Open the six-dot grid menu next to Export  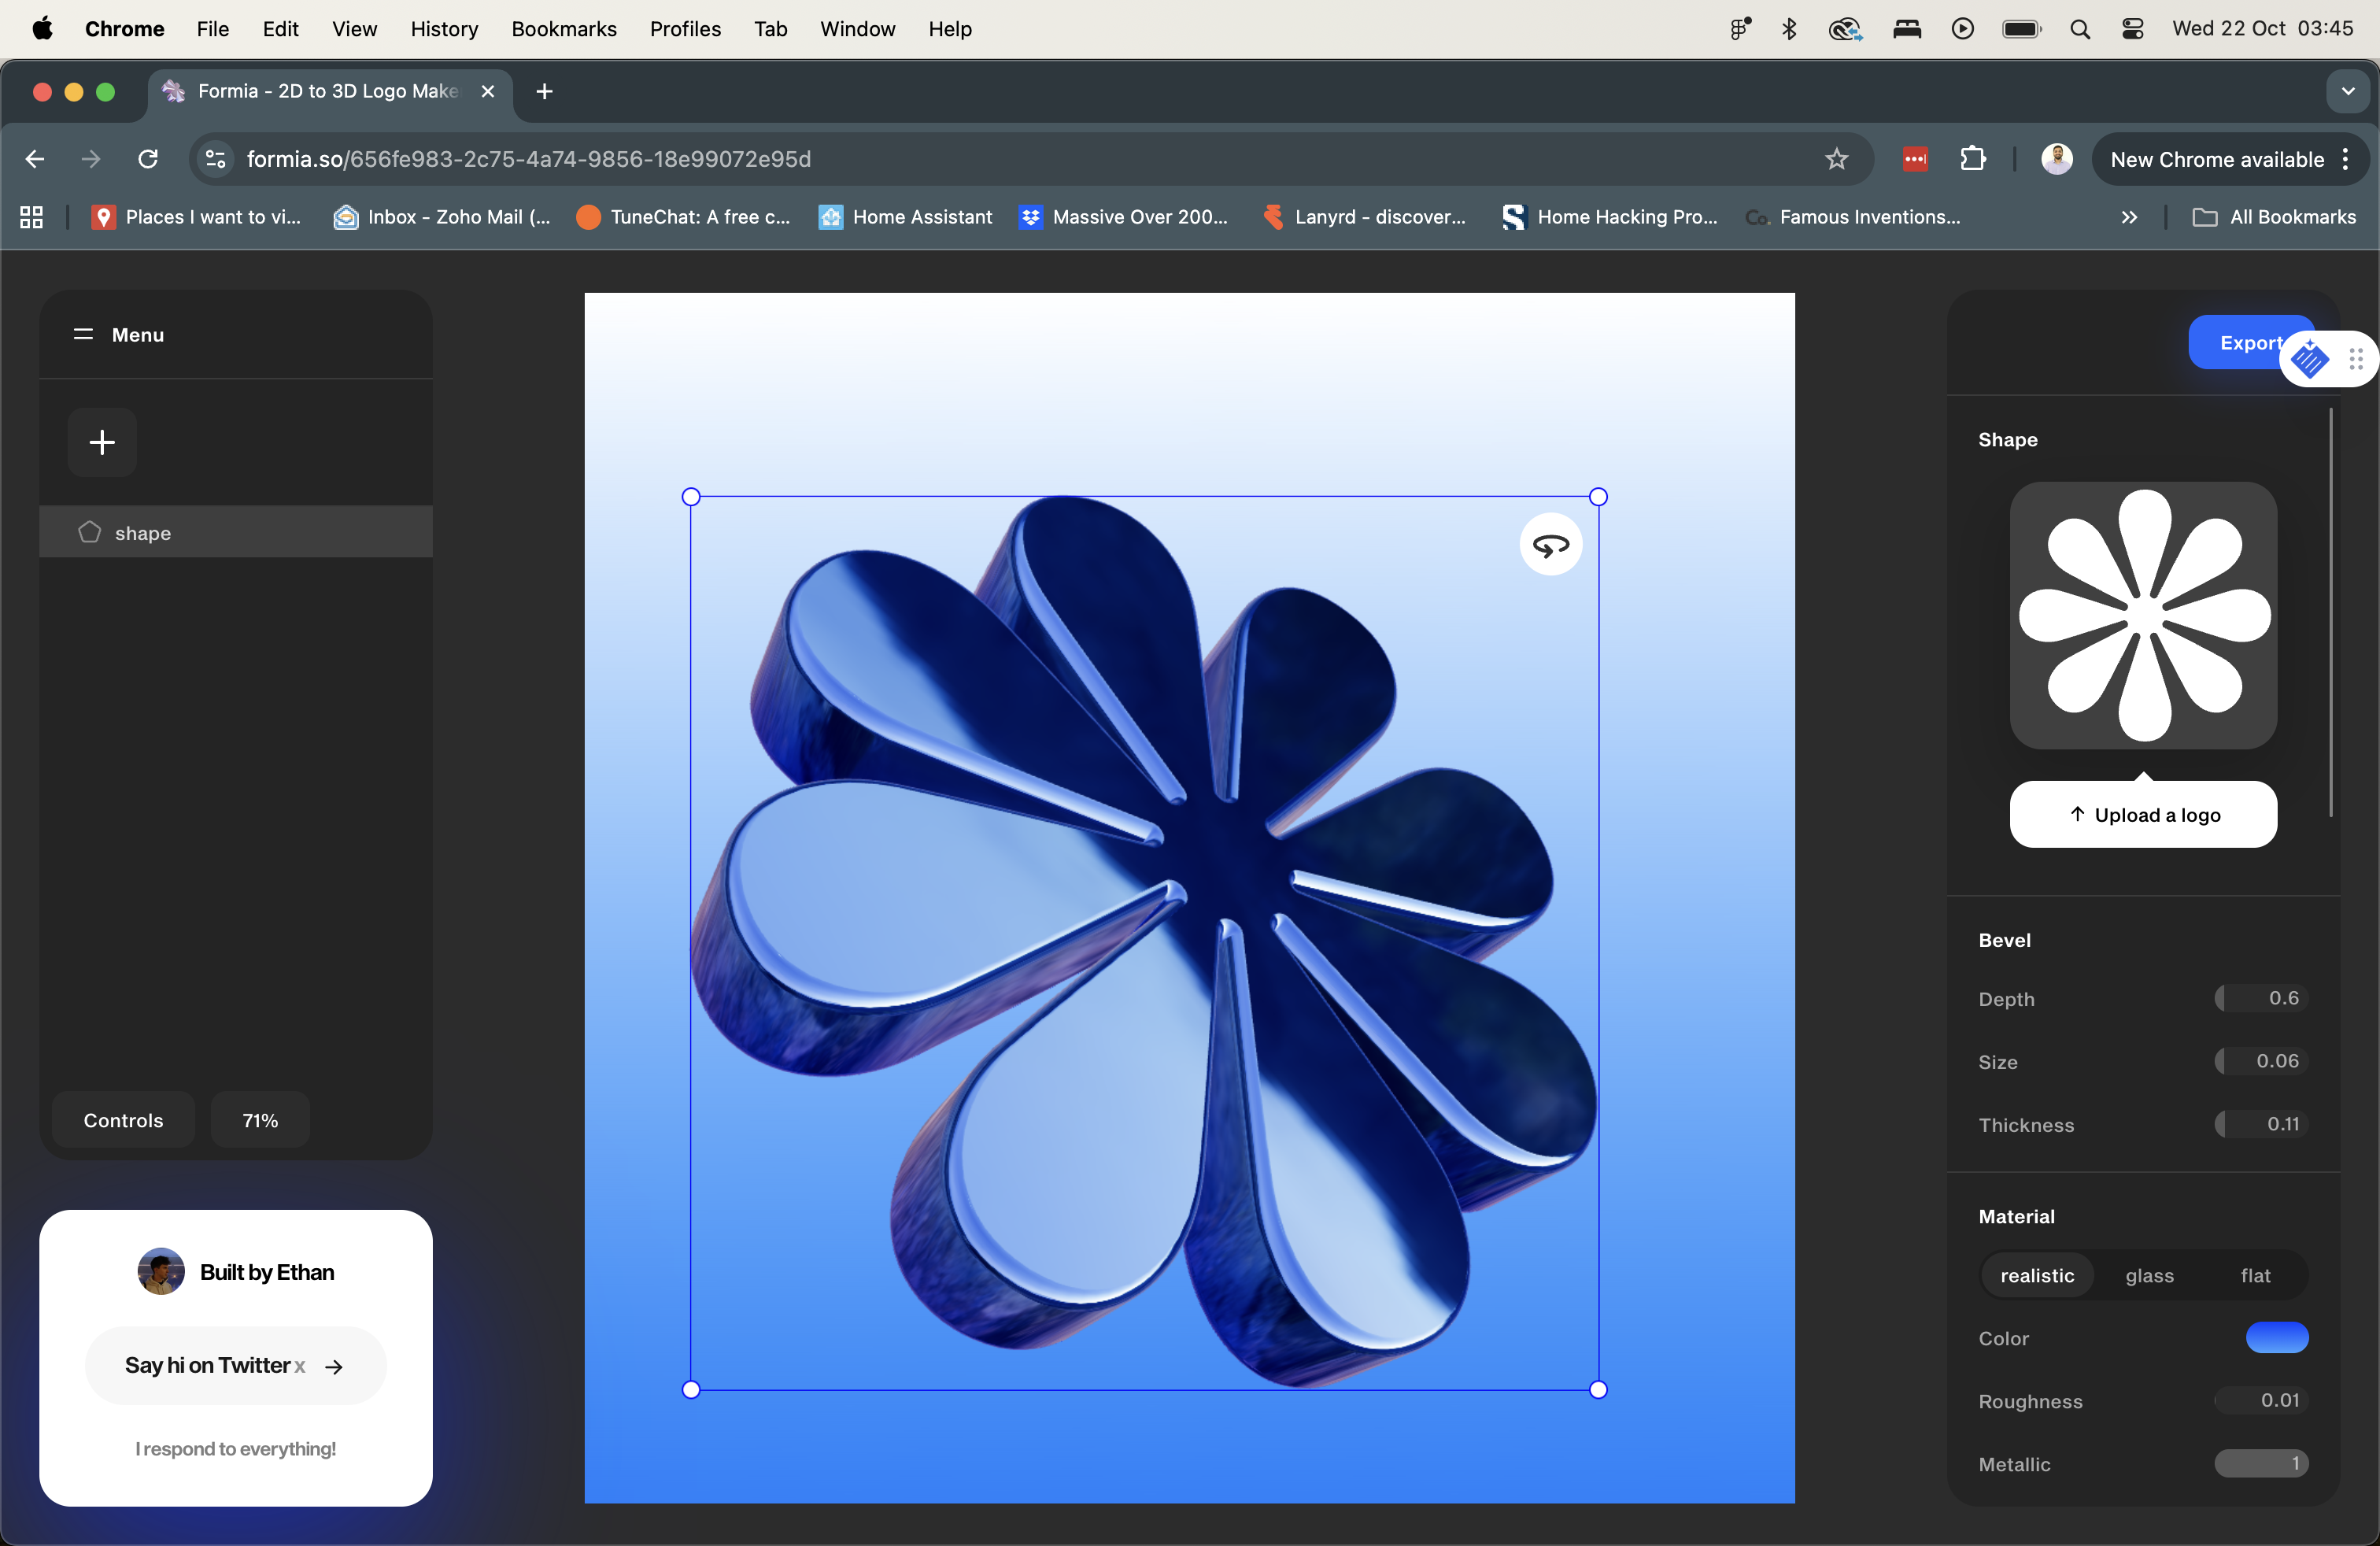coord(2358,359)
